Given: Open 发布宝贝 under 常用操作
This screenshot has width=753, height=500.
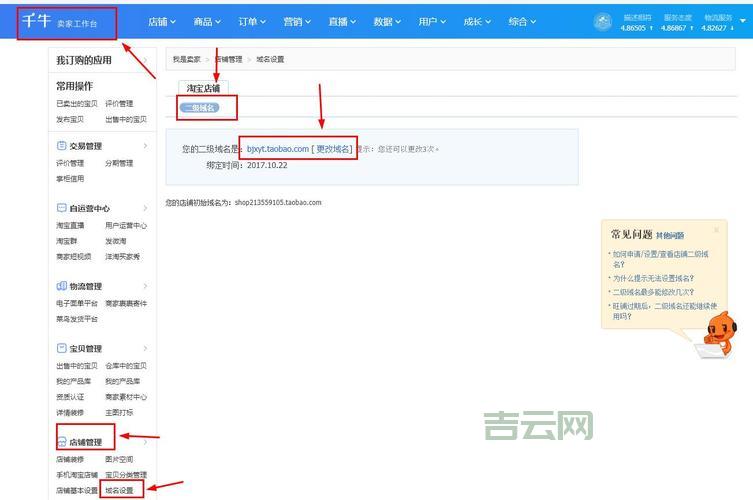Looking at the screenshot, I should coord(70,119).
